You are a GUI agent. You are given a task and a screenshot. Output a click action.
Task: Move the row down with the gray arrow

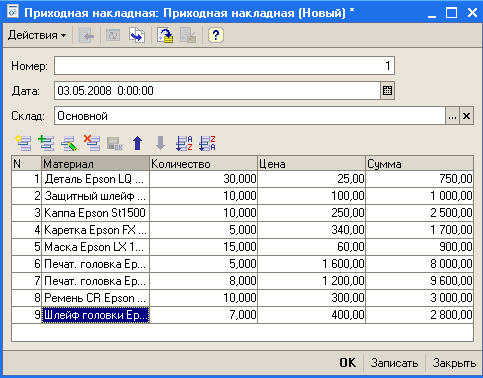point(160,143)
